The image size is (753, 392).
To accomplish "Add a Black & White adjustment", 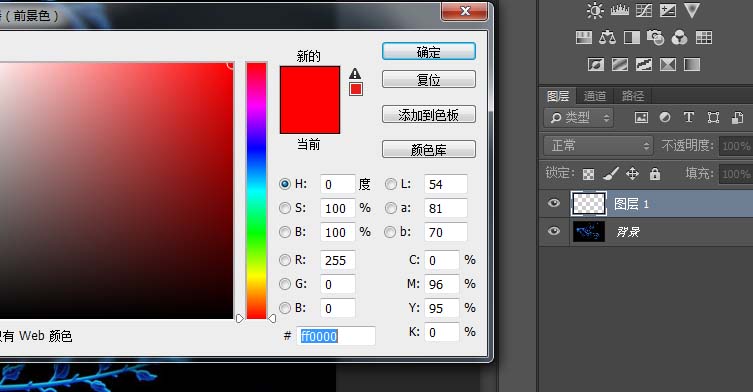I will [632, 37].
